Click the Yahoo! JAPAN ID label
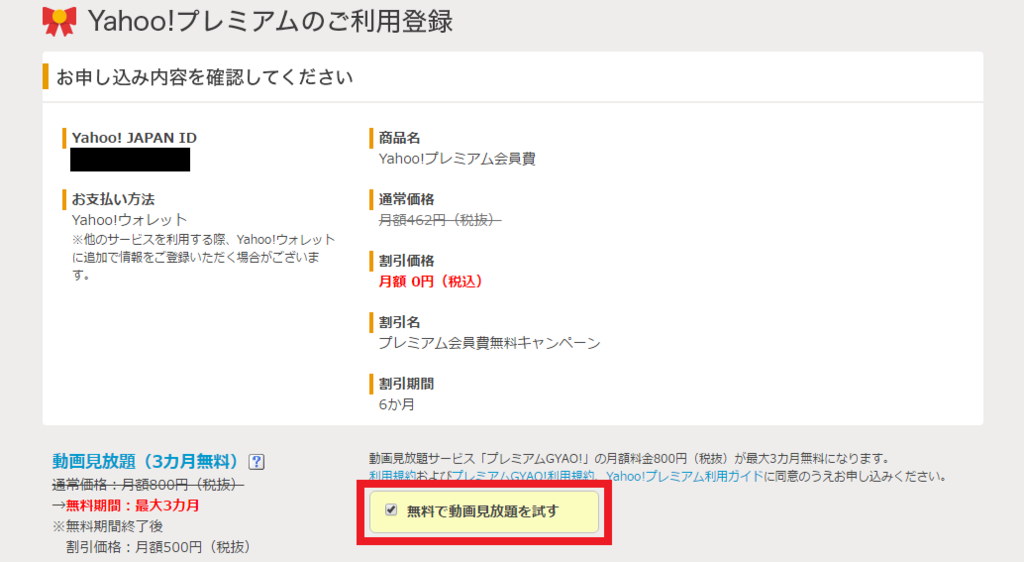The image size is (1024, 562). coord(134,138)
